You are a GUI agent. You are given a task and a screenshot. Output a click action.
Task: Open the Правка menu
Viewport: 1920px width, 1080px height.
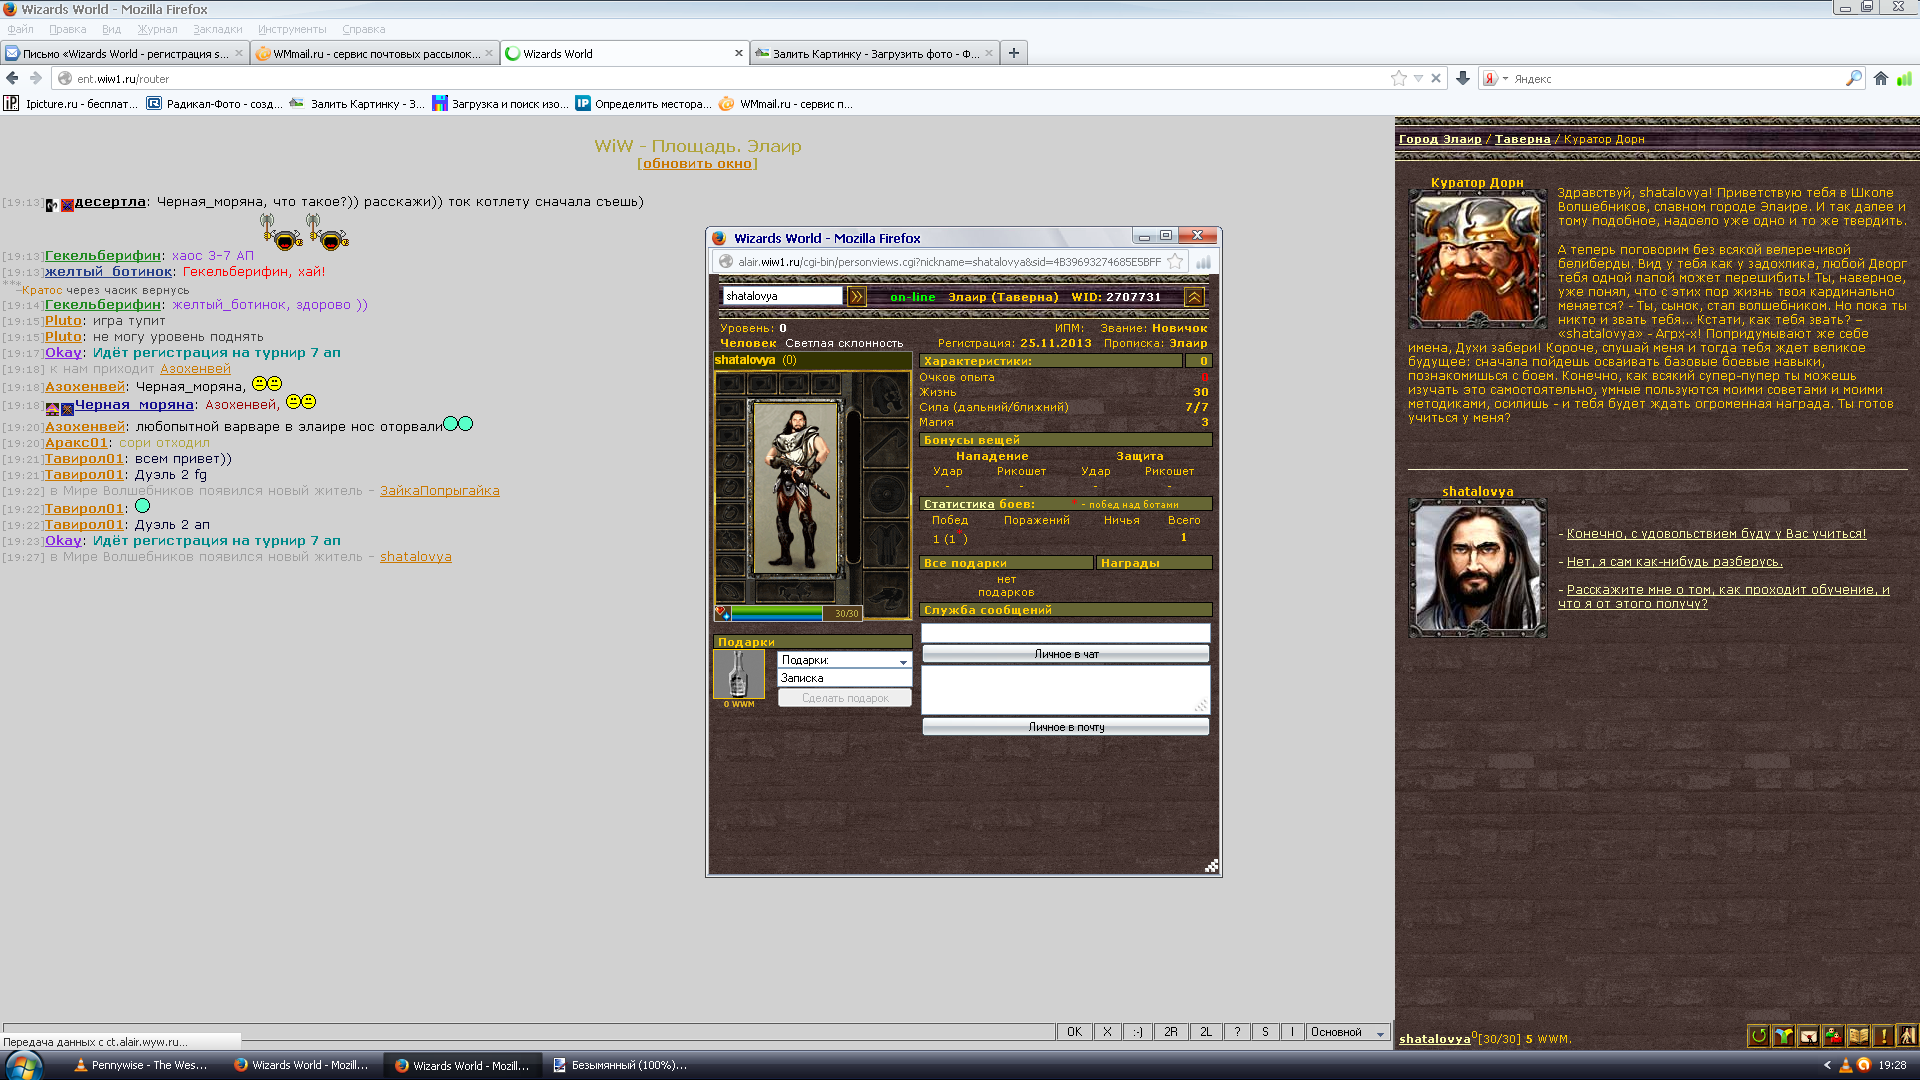[67, 29]
